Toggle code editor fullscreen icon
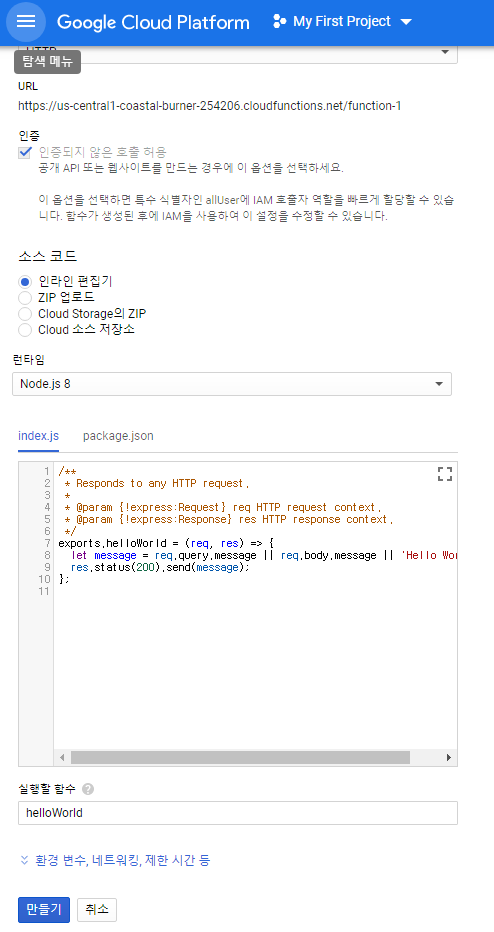This screenshot has height=932, width=494. point(445,474)
